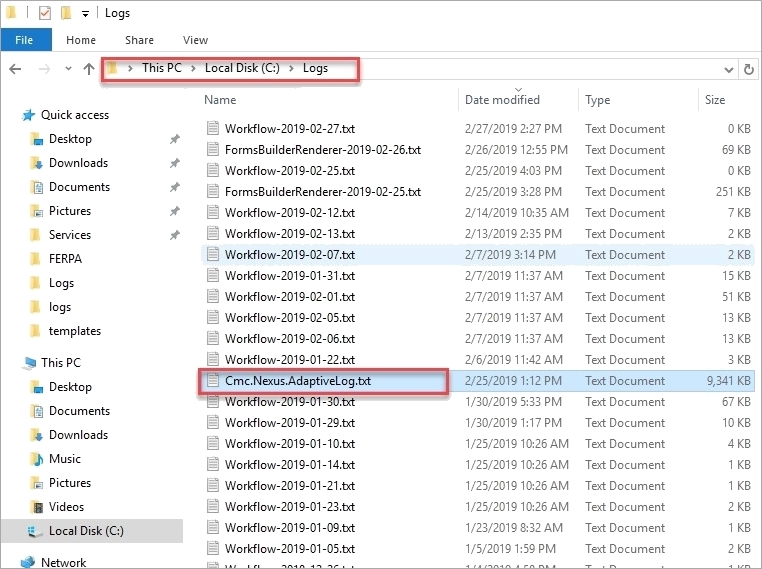The height and width of the screenshot is (569, 762).
Task: Open Desktop under Quick access
Action: tap(70, 139)
